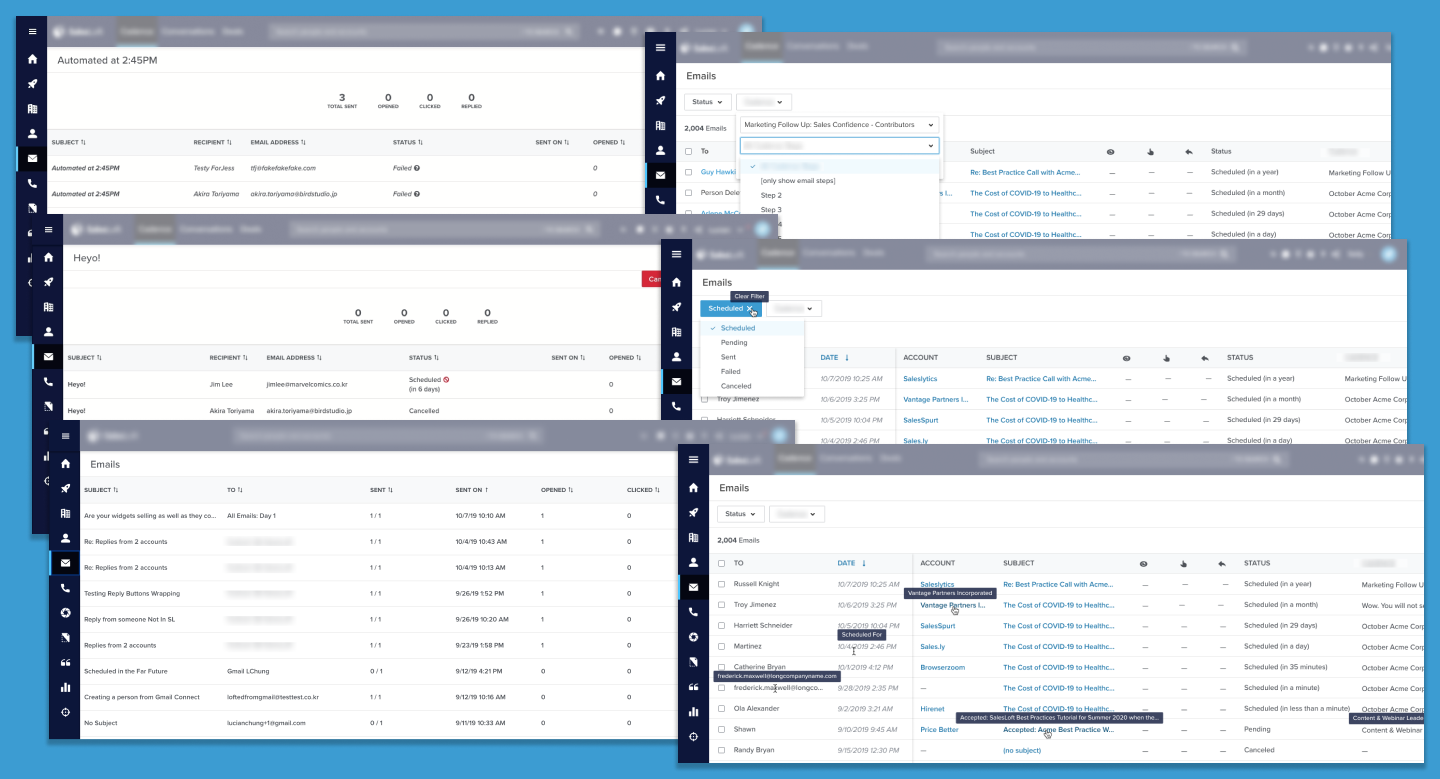Sort emails by the DATE column
The image size is (1440, 779).
click(x=848, y=562)
